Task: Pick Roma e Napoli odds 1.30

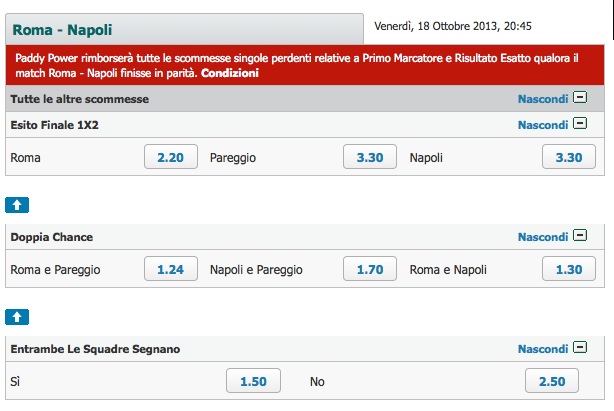Action: [569, 269]
